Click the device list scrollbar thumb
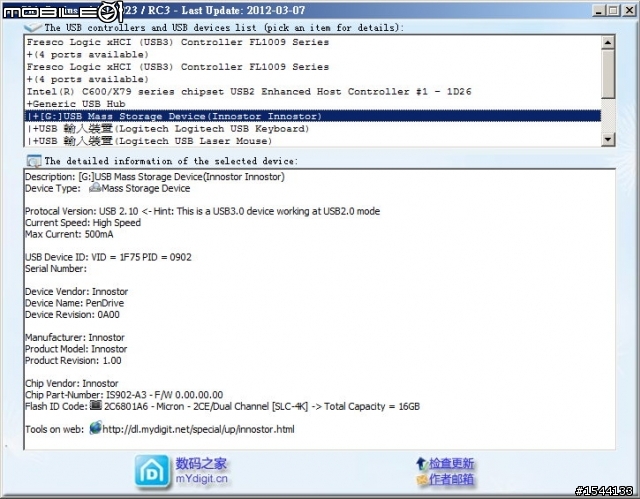 point(608,74)
